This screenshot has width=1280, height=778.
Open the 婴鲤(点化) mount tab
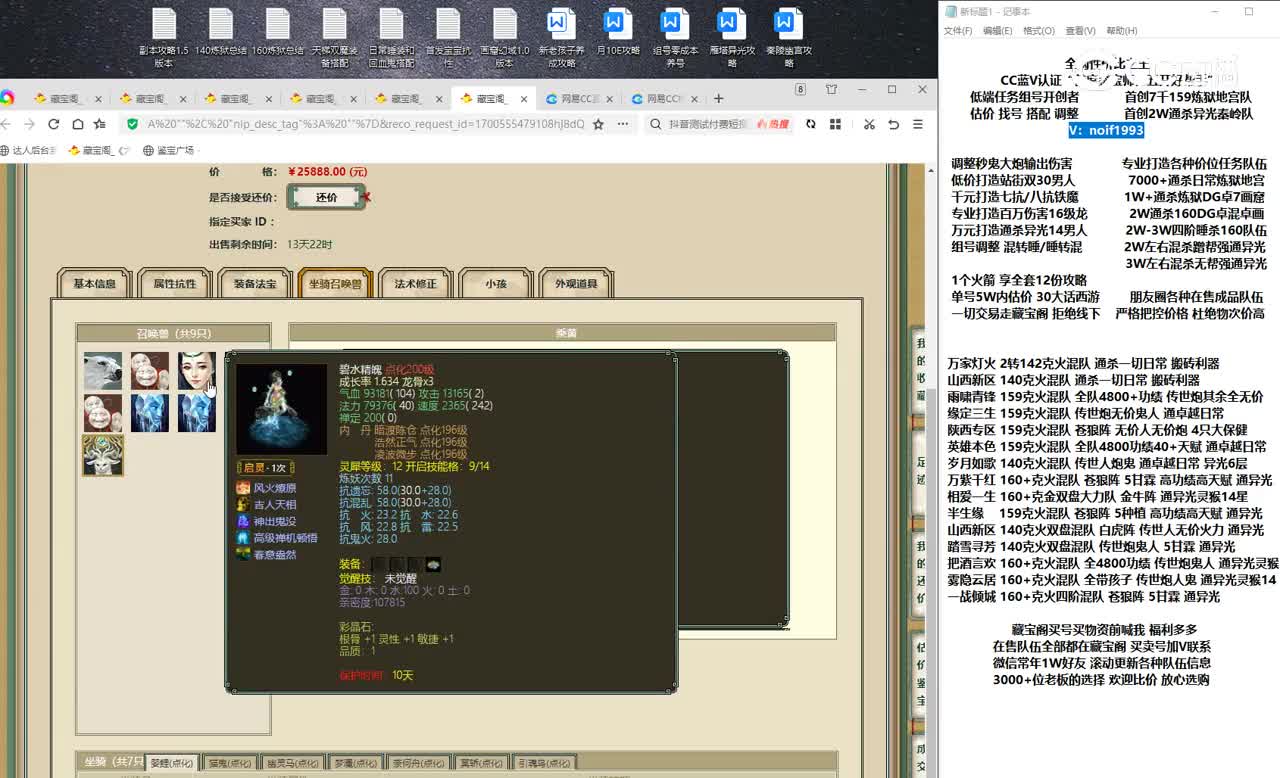click(172, 763)
